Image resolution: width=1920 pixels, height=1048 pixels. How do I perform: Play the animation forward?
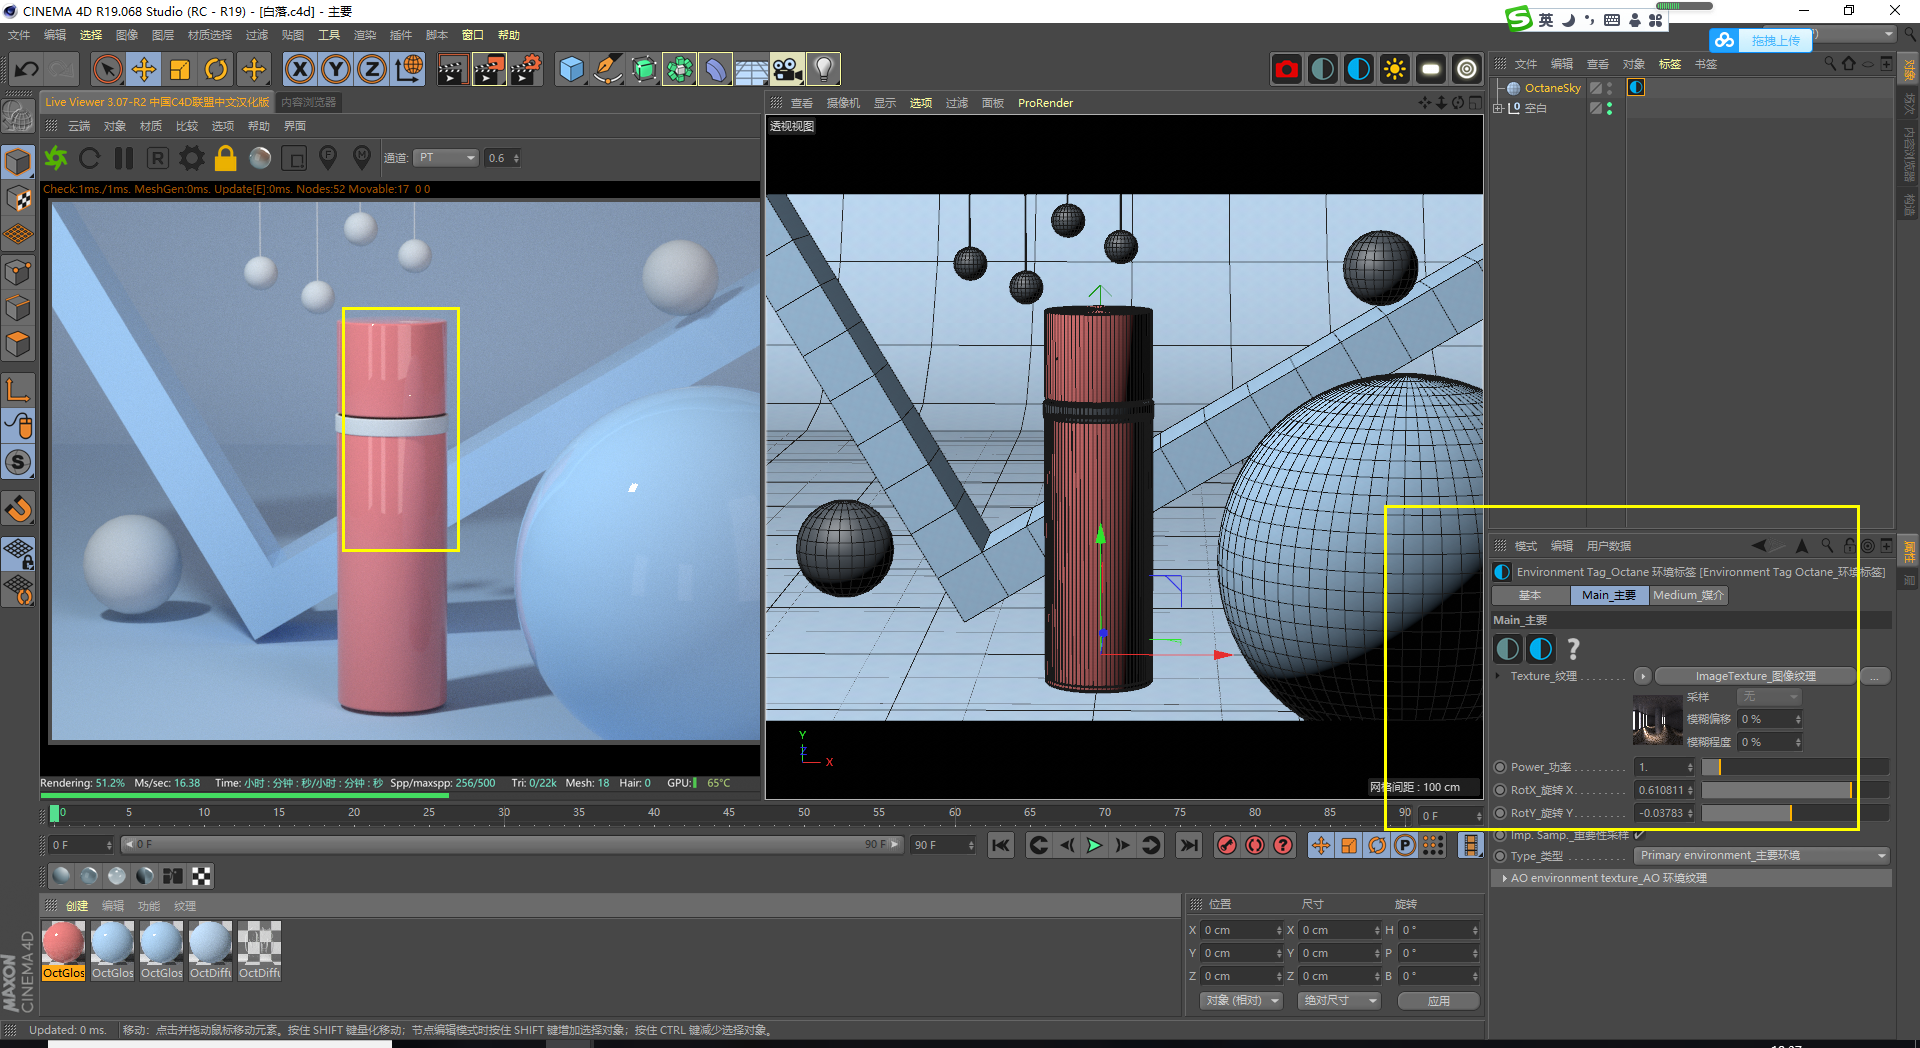1095,845
